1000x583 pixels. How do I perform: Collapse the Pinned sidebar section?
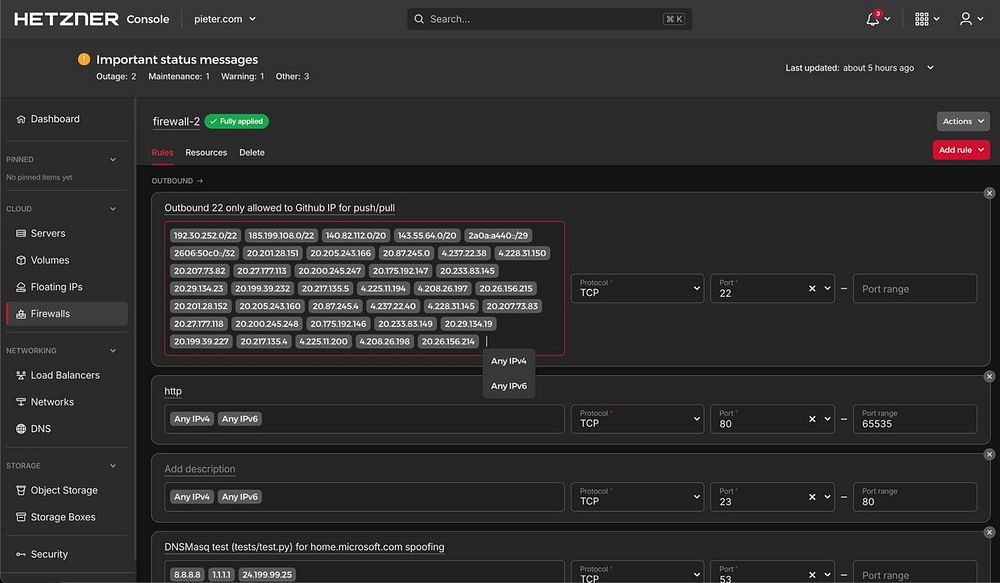click(x=113, y=159)
